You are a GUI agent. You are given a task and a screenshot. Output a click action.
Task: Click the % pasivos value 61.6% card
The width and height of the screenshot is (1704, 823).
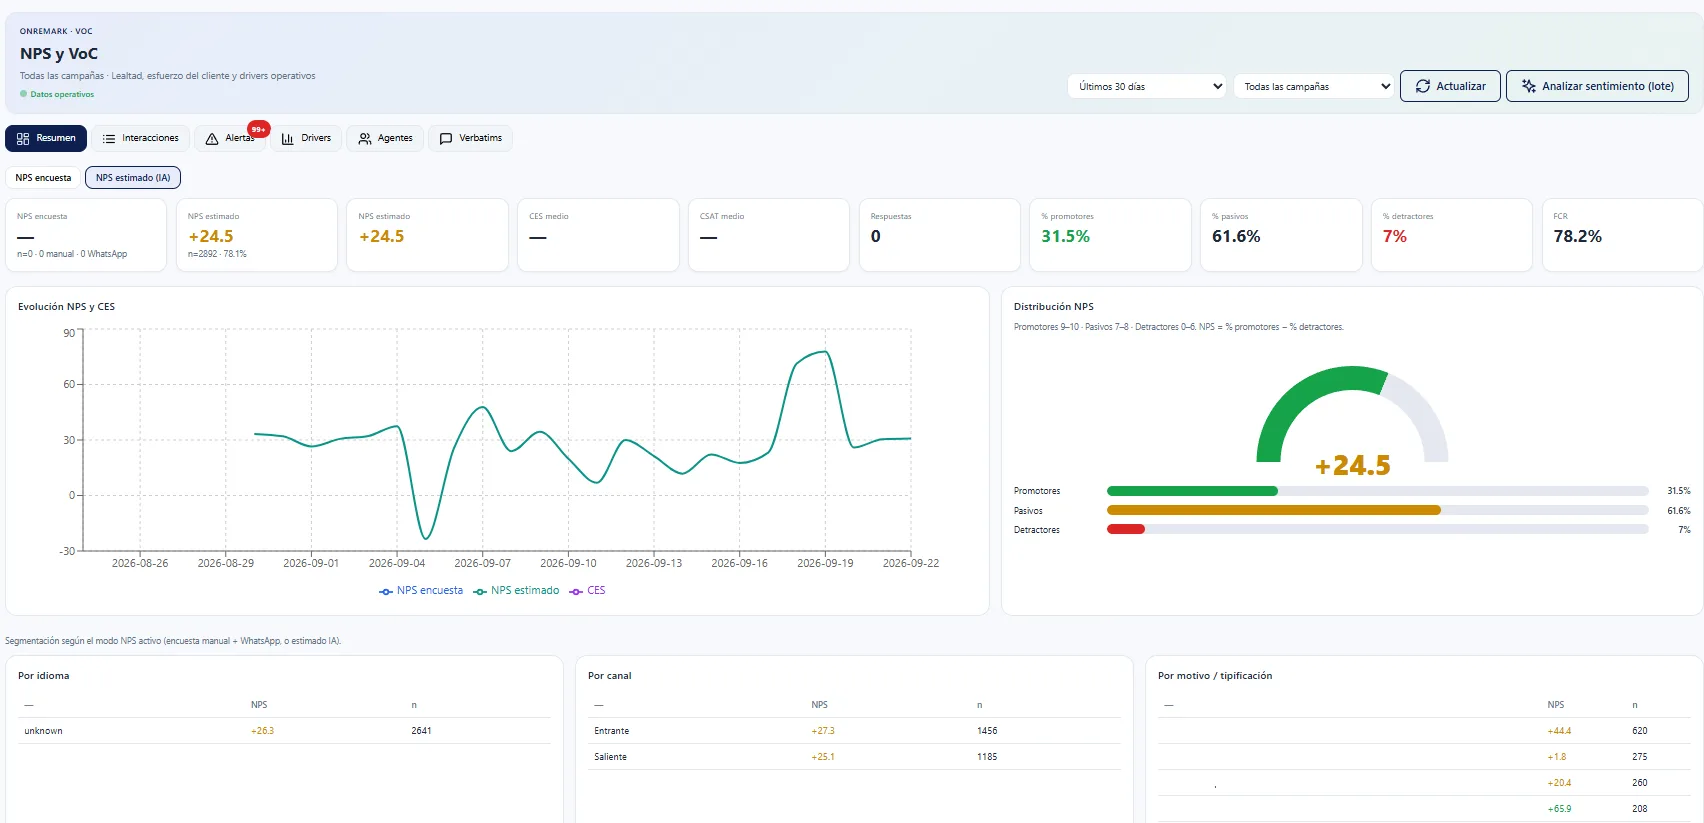[1281, 235]
